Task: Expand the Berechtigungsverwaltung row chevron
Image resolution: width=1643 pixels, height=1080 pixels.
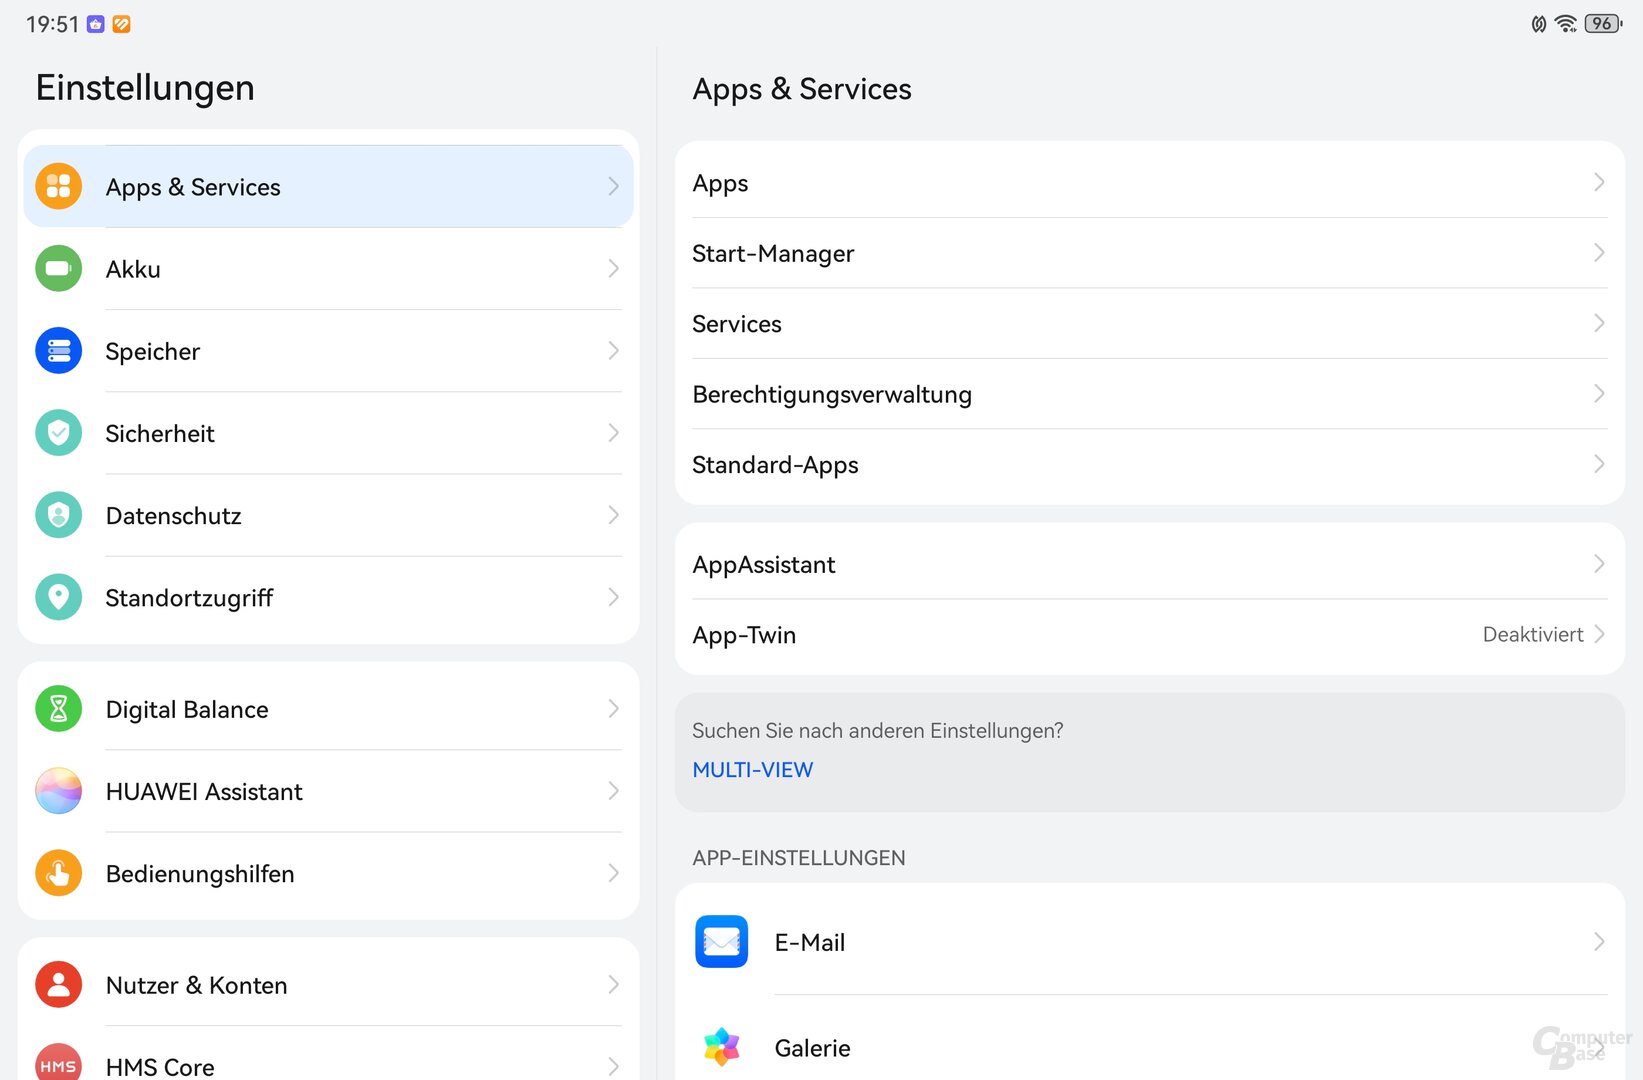Action: [x=1599, y=393]
